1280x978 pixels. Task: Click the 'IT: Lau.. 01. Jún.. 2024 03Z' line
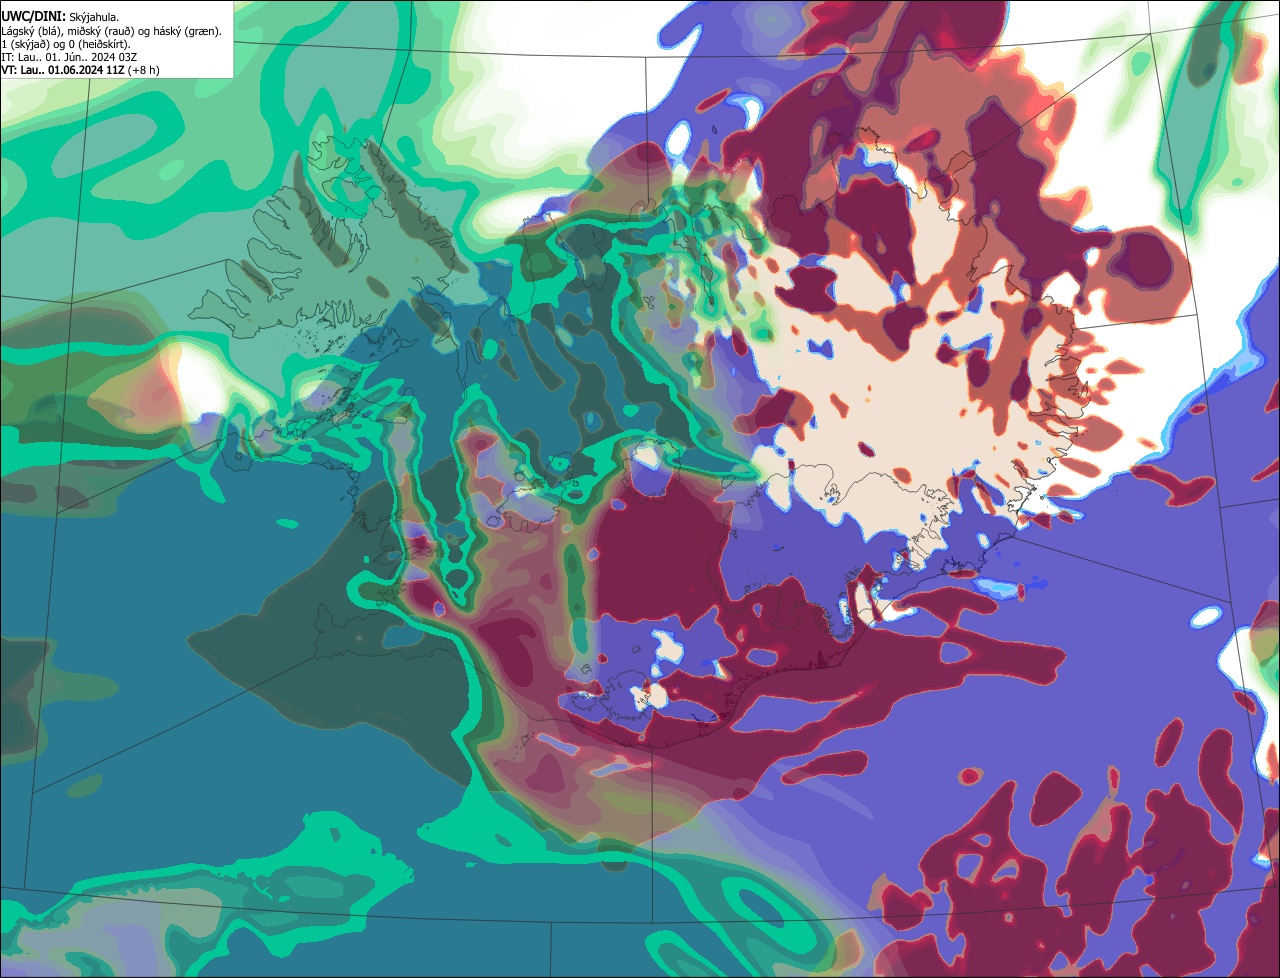coord(69,57)
